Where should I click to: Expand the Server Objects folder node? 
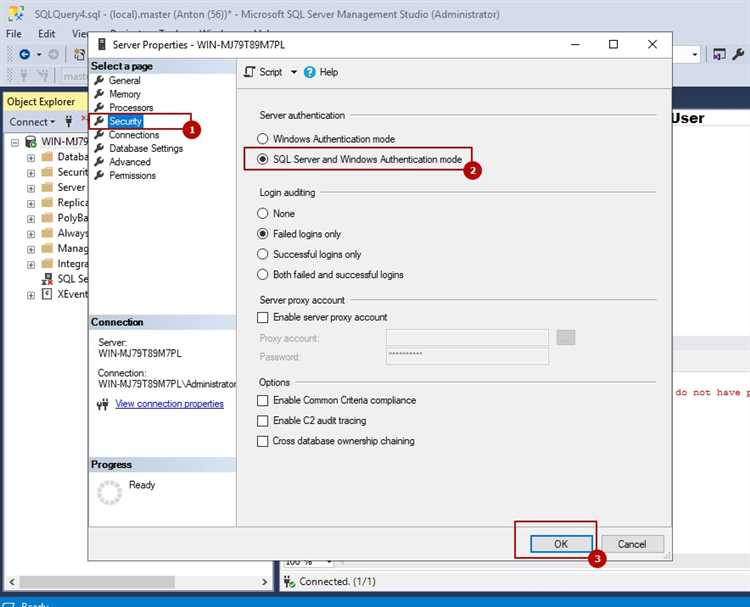31,188
